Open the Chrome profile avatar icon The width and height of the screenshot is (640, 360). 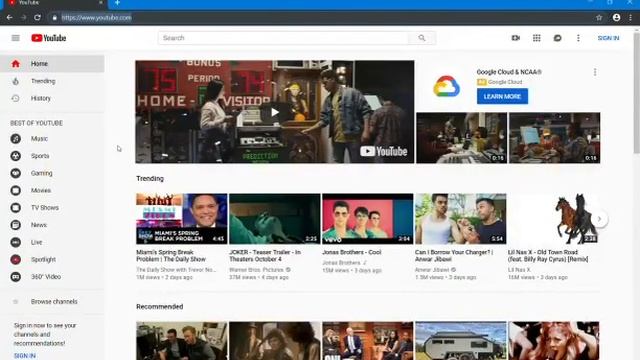click(616, 18)
